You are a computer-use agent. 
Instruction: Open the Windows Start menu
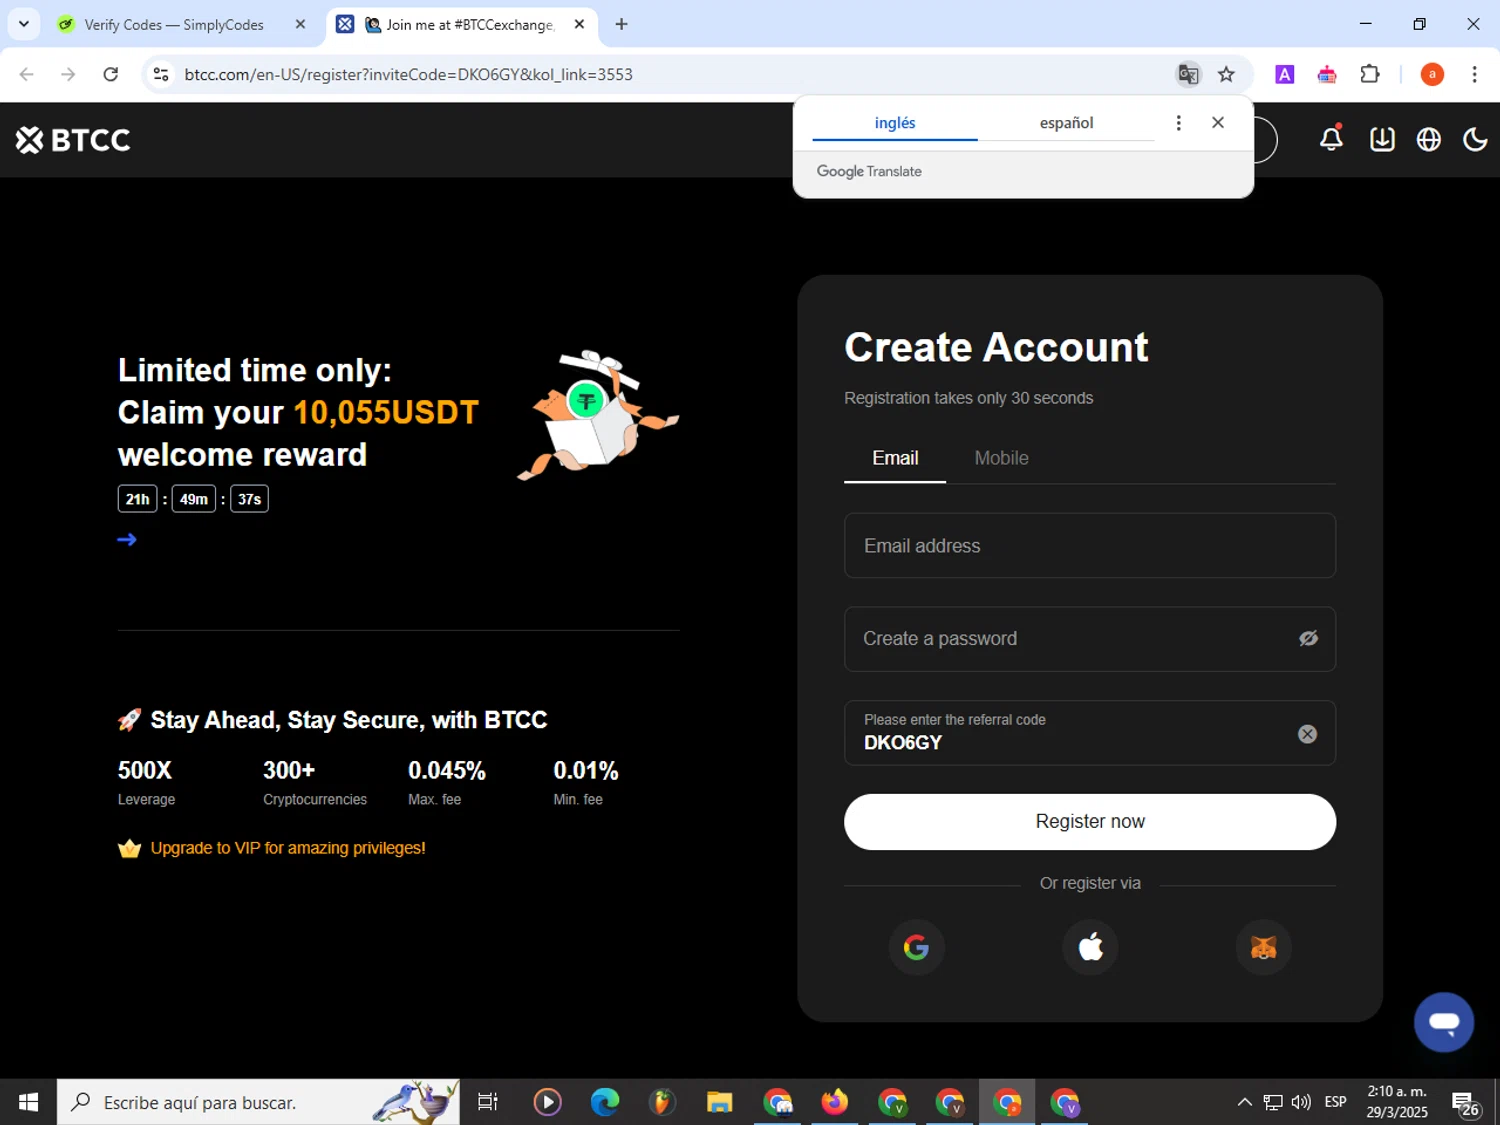click(28, 1102)
